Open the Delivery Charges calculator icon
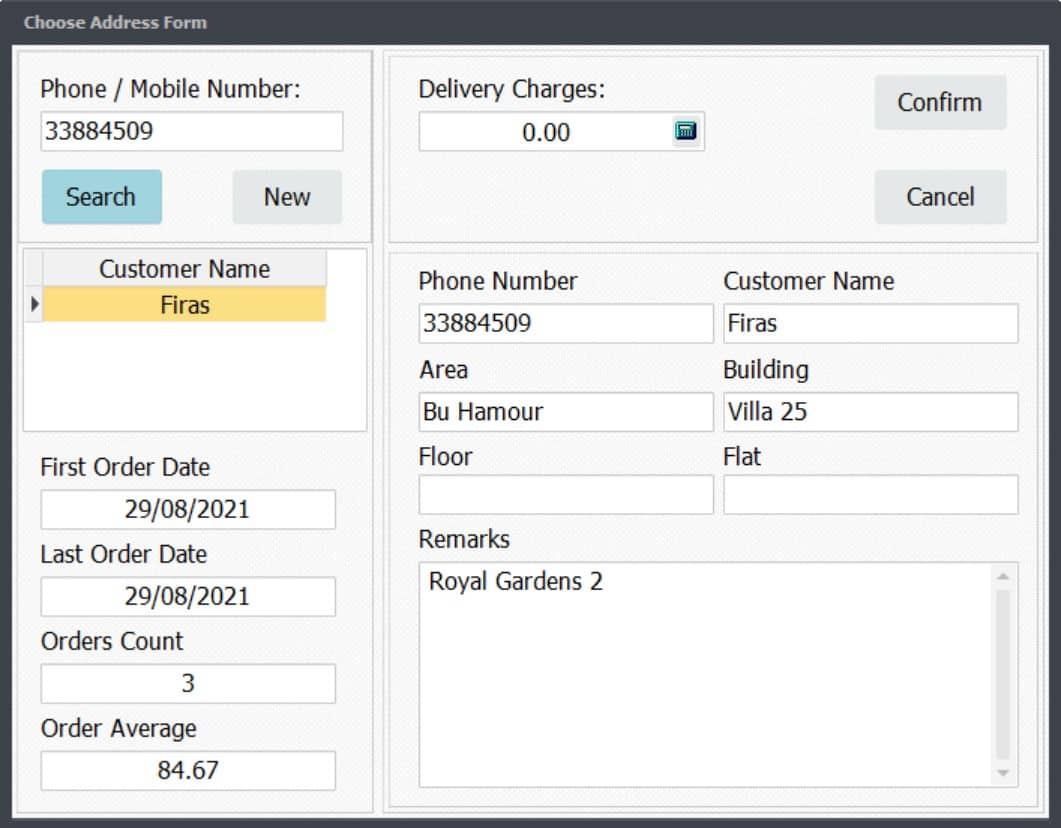 [x=685, y=131]
